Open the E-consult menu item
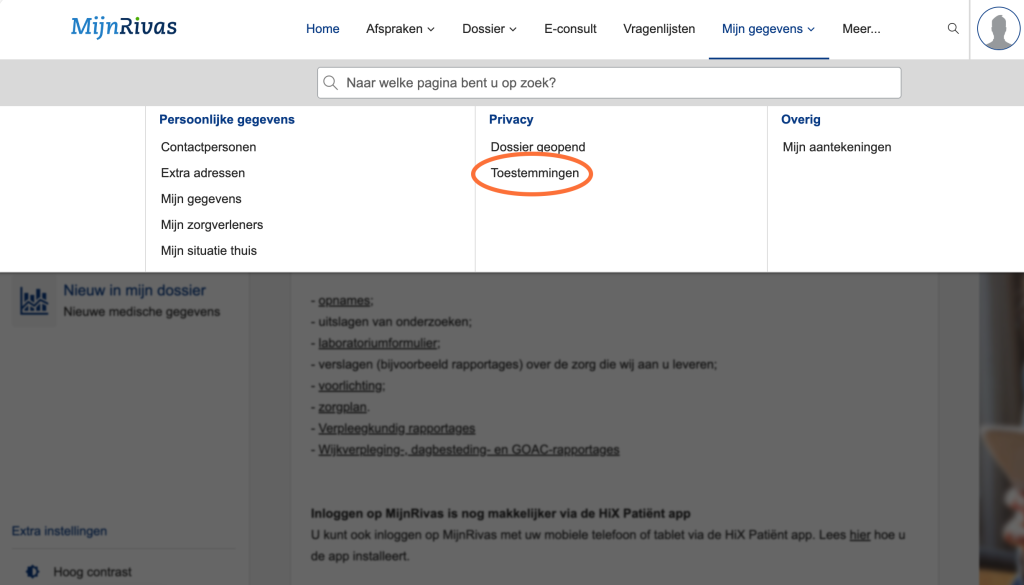The image size is (1024, 585). pos(570,29)
